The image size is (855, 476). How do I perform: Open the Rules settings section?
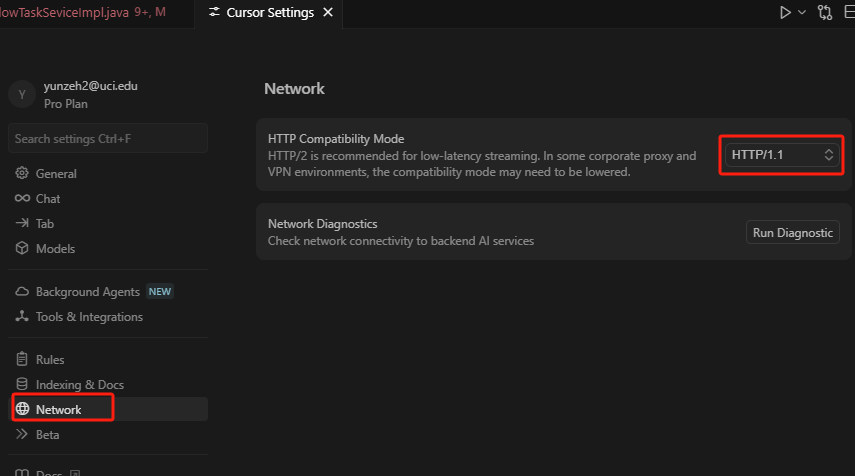pyautogui.click(x=108, y=360)
